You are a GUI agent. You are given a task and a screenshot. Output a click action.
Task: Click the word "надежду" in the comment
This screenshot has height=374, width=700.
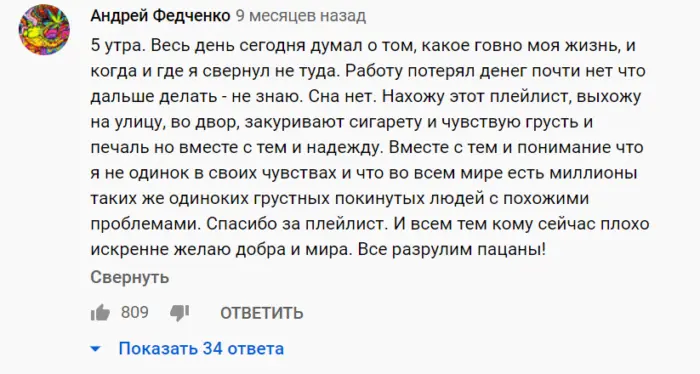(x=345, y=148)
